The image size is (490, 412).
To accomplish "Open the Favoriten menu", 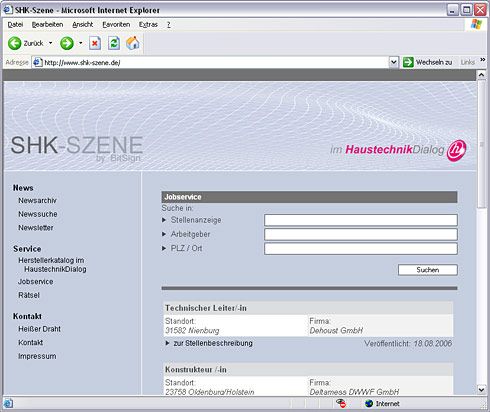I will [x=116, y=24].
